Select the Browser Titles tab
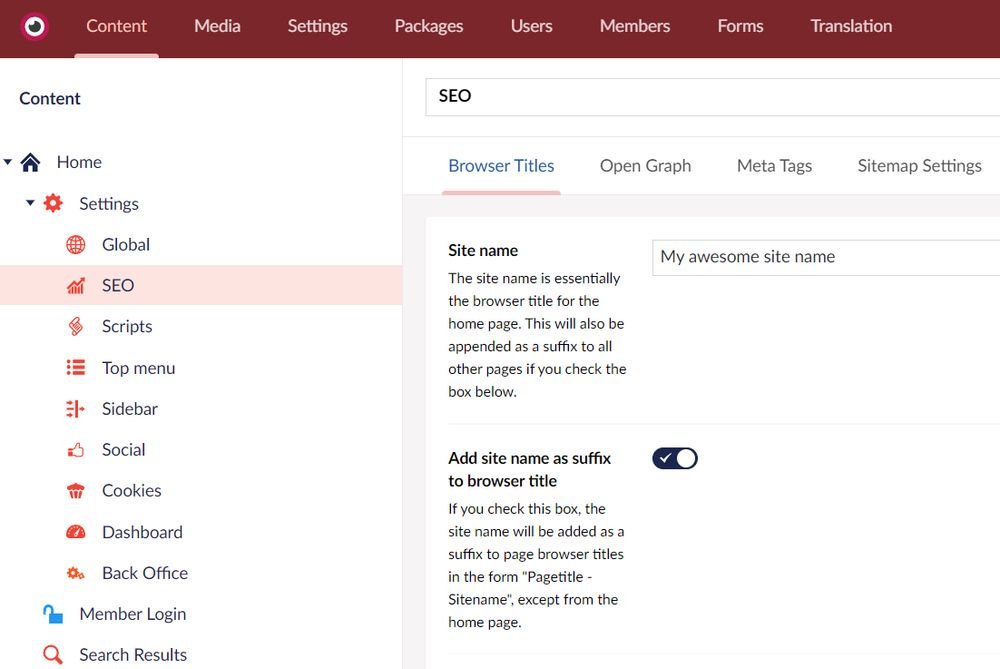1000x669 pixels. point(501,166)
